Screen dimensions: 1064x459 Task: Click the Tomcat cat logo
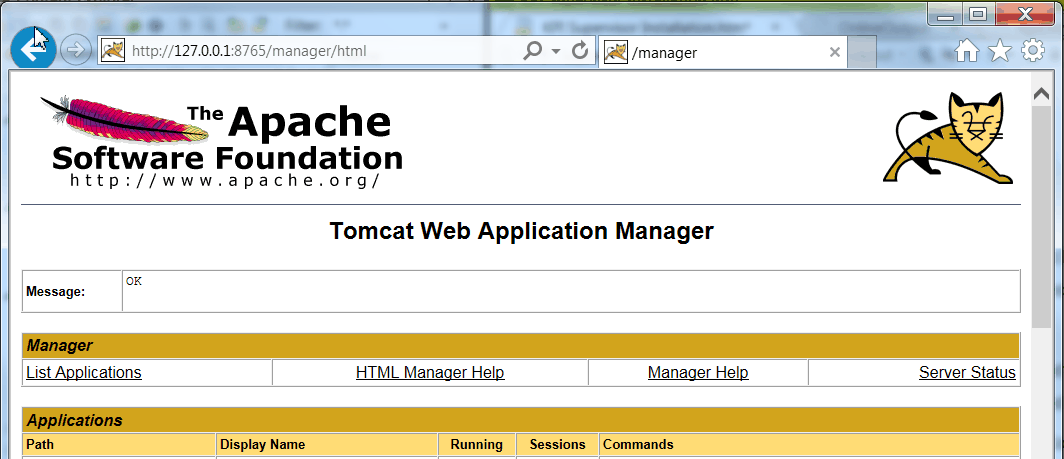tap(949, 138)
